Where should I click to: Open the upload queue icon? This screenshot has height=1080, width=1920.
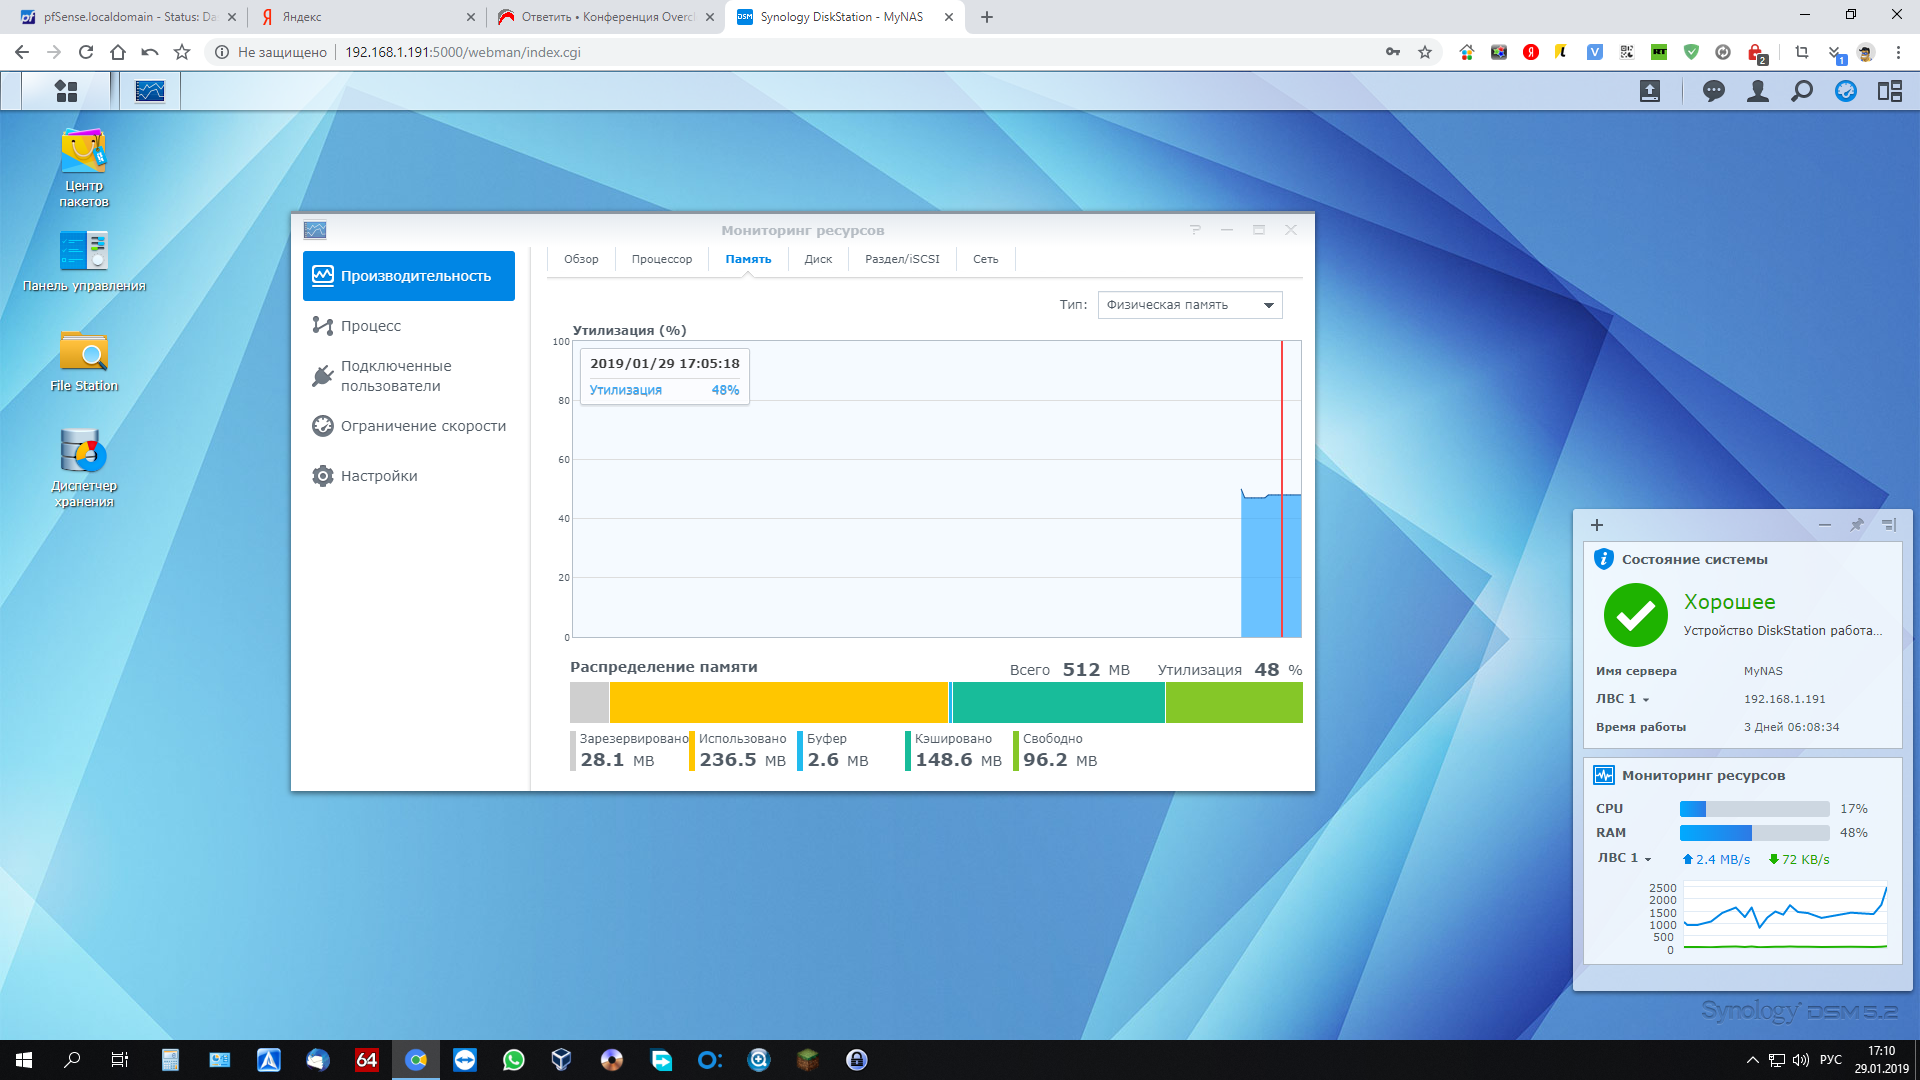pos(1650,91)
